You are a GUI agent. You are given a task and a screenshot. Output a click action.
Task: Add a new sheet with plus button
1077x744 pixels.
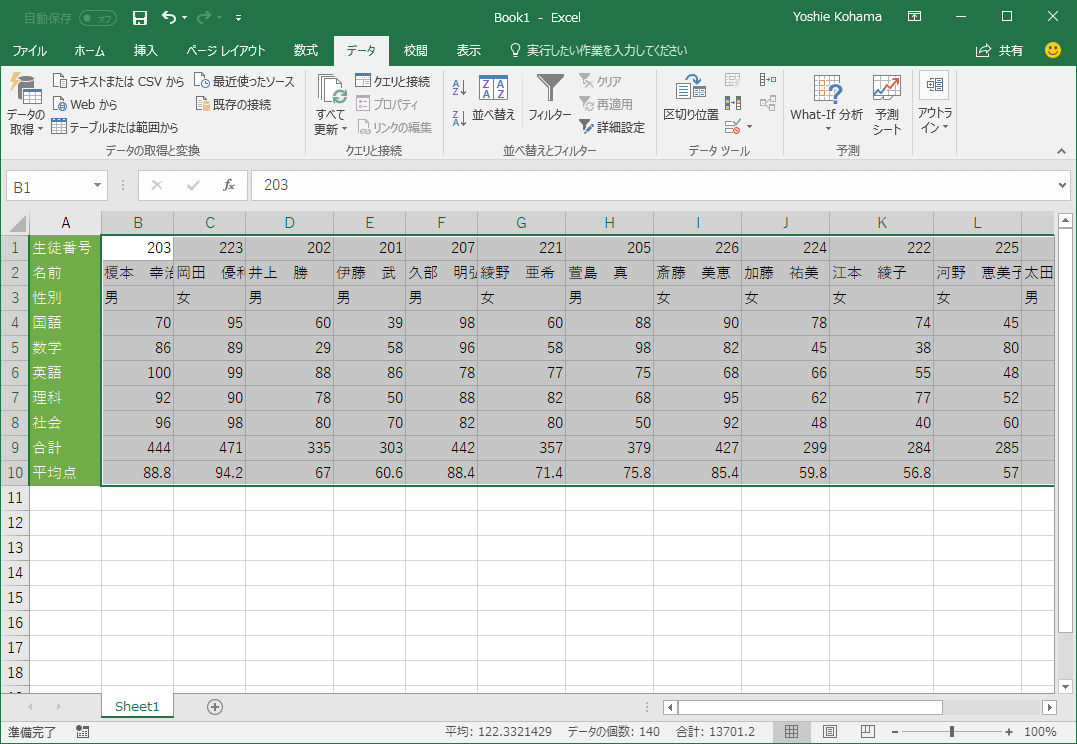tap(214, 706)
